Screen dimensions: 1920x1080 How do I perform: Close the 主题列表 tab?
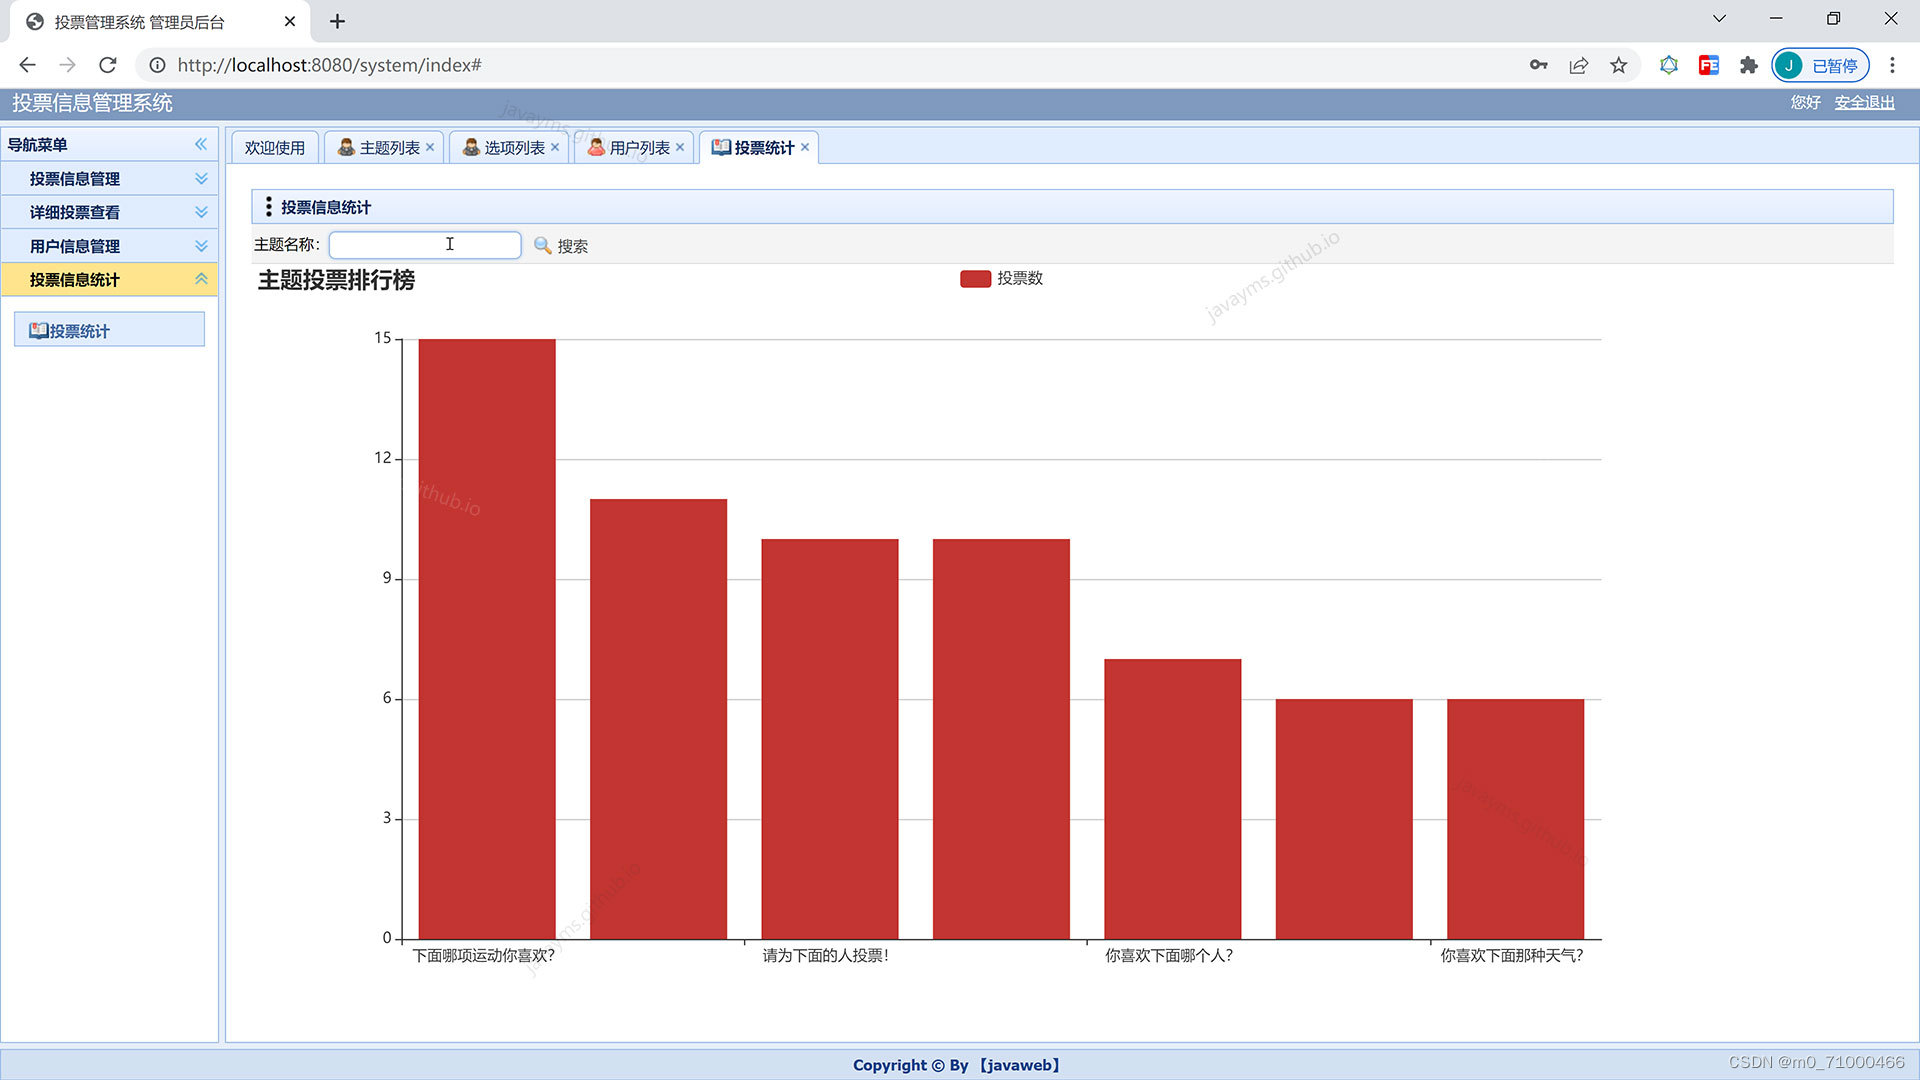[x=430, y=147]
